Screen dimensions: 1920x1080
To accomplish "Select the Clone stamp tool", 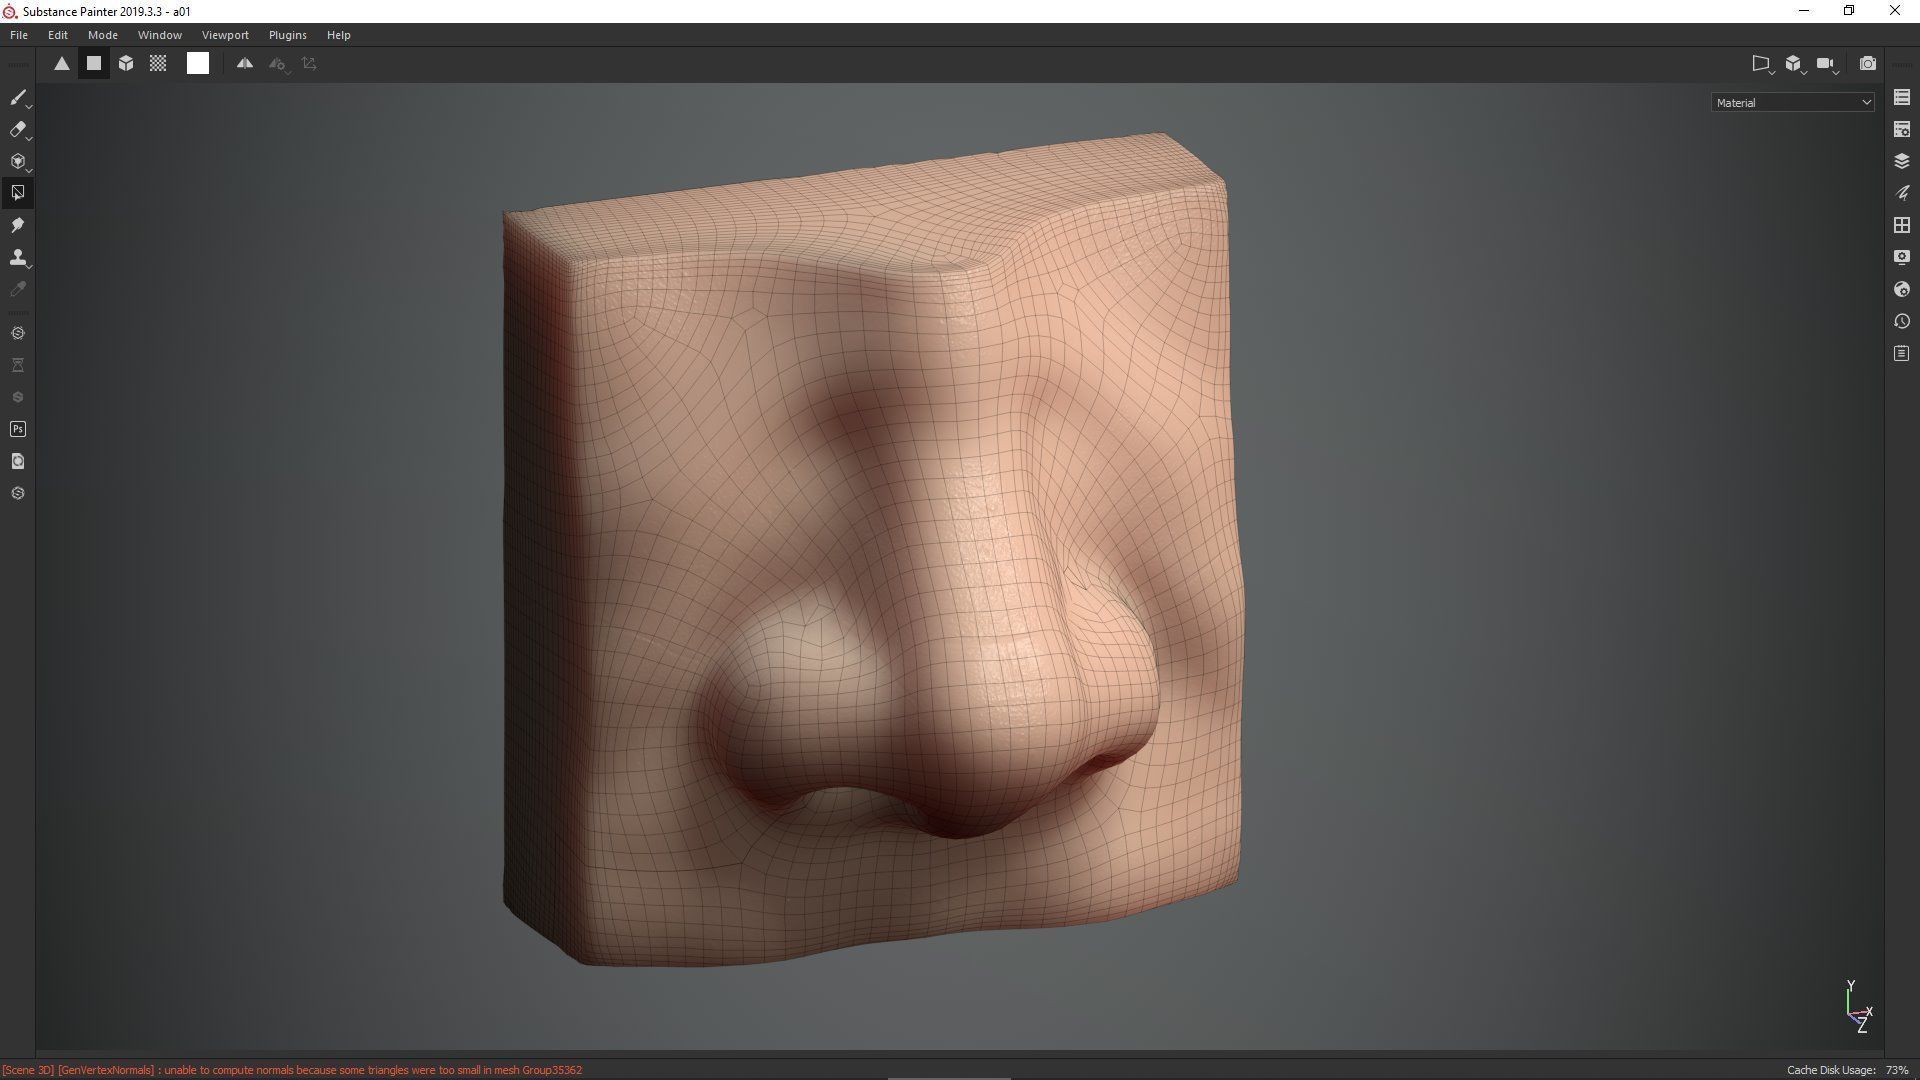I will [18, 257].
